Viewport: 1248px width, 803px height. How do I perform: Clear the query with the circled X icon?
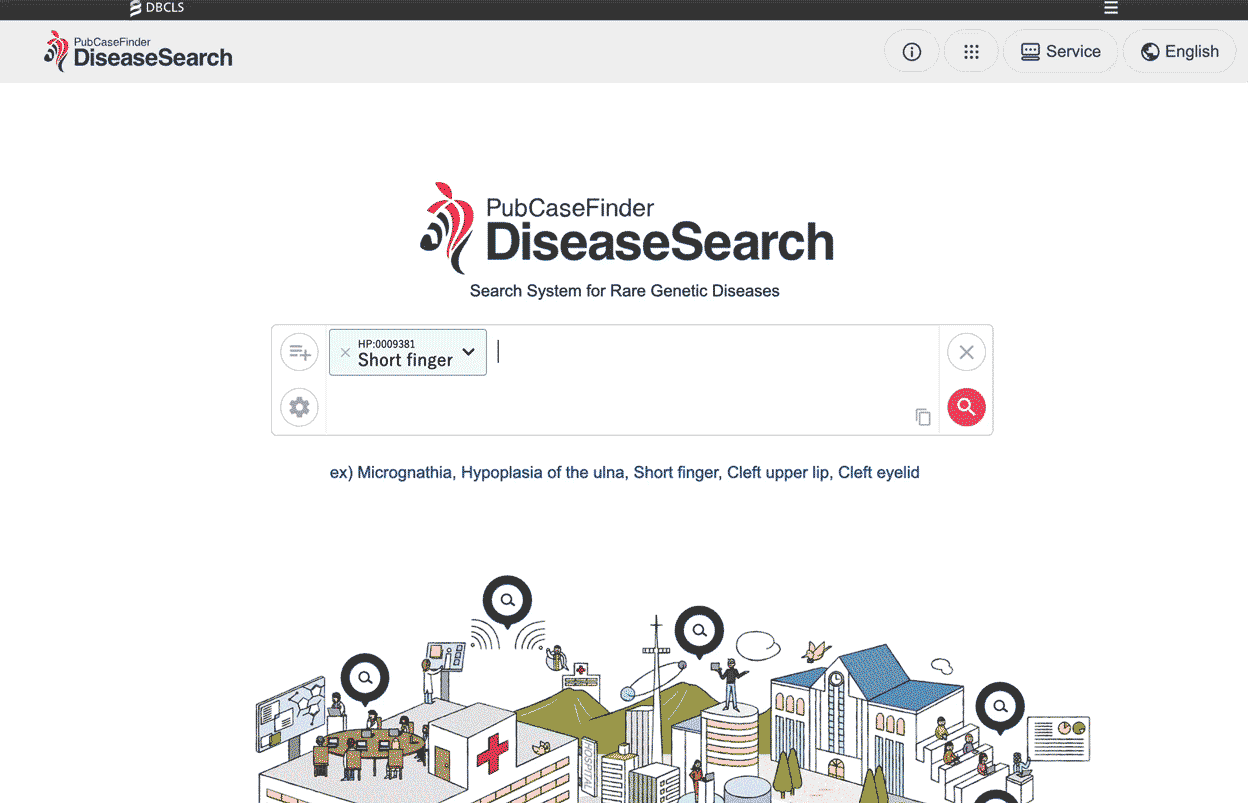coord(966,352)
